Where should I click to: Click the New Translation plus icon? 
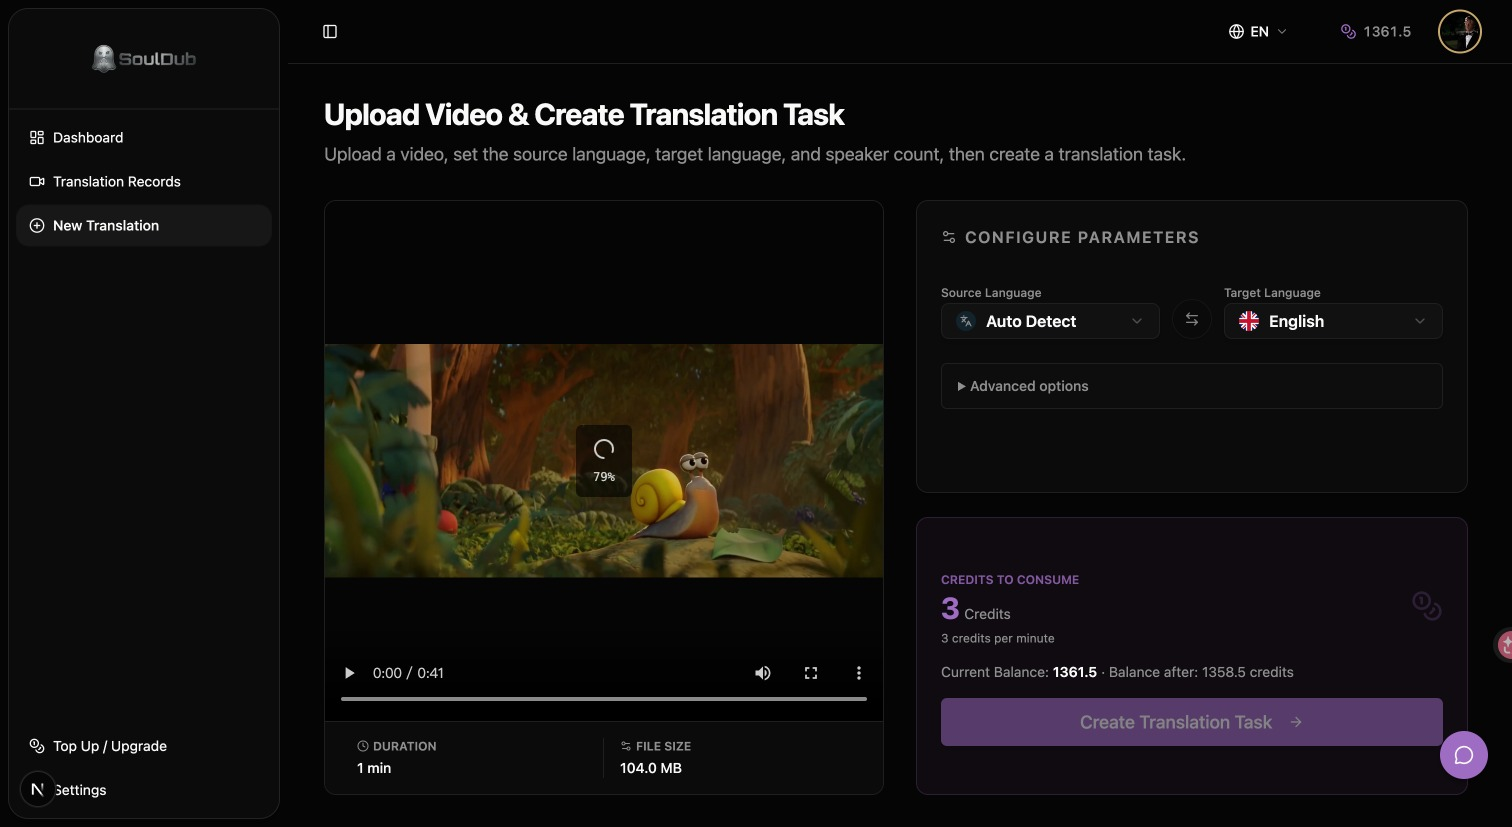pos(37,226)
